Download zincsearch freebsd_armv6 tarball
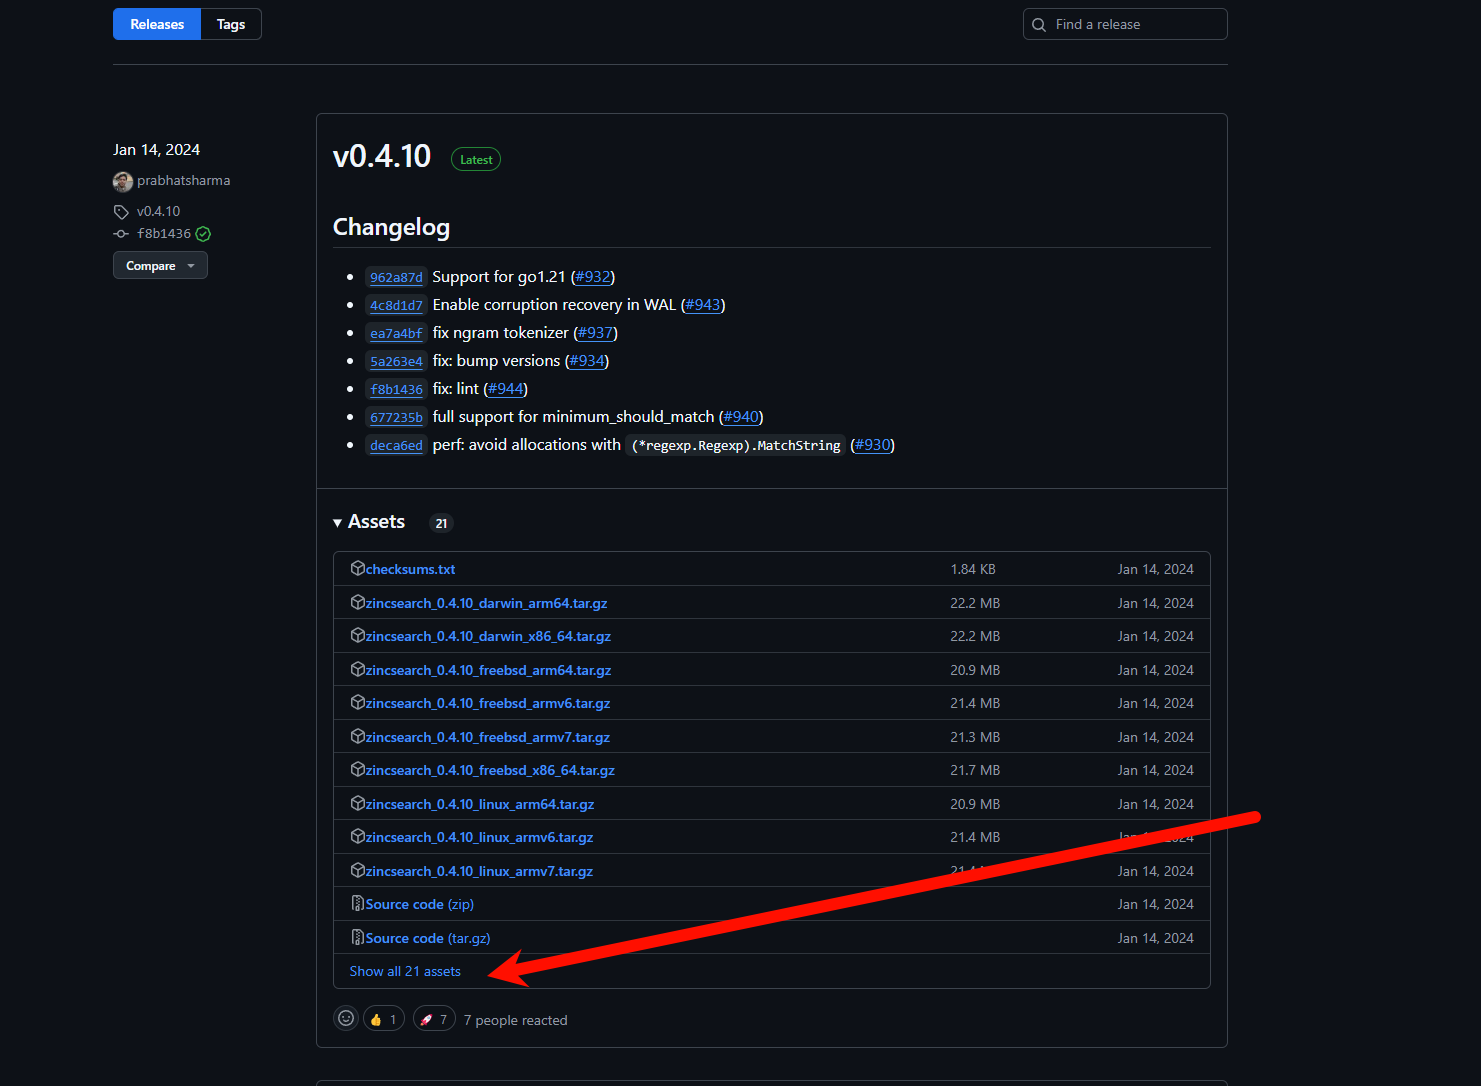1481x1086 pixels. coord(488,703)
